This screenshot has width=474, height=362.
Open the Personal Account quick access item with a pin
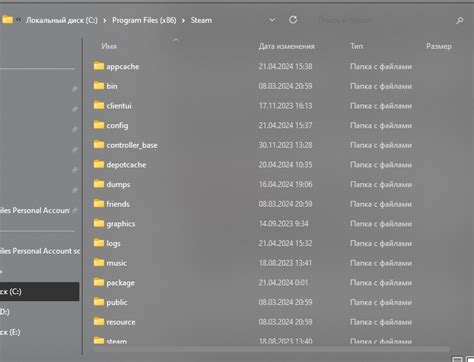pyautogui.click(x=35, y=210)
